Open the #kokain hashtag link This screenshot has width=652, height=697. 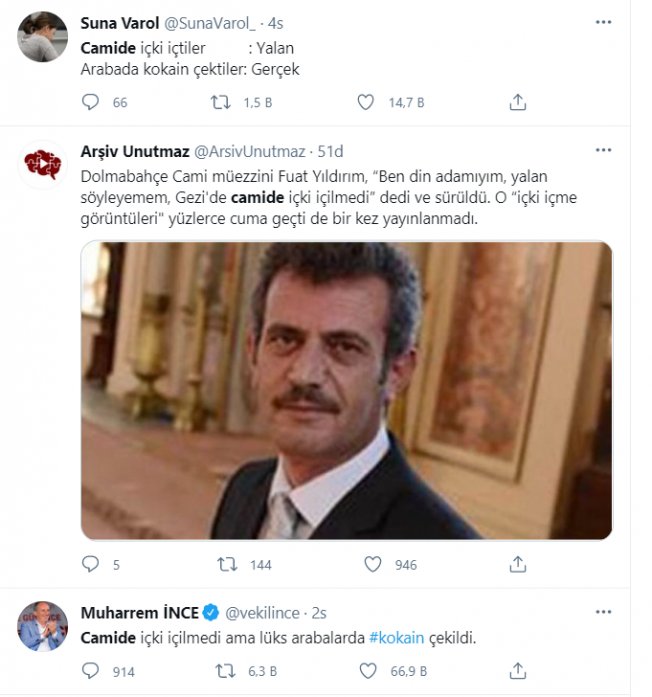(x=396, y=638)
